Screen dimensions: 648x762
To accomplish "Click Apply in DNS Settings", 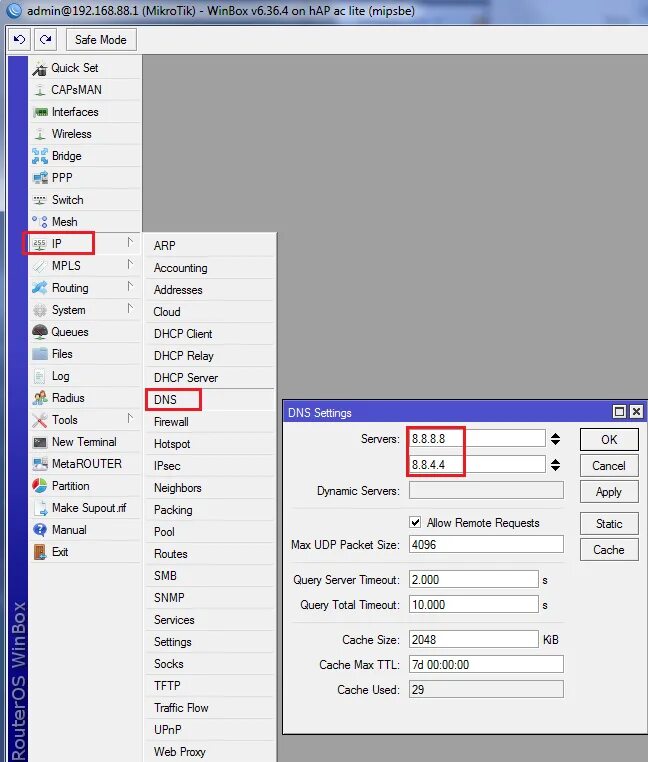I will [x=609, y=492].
